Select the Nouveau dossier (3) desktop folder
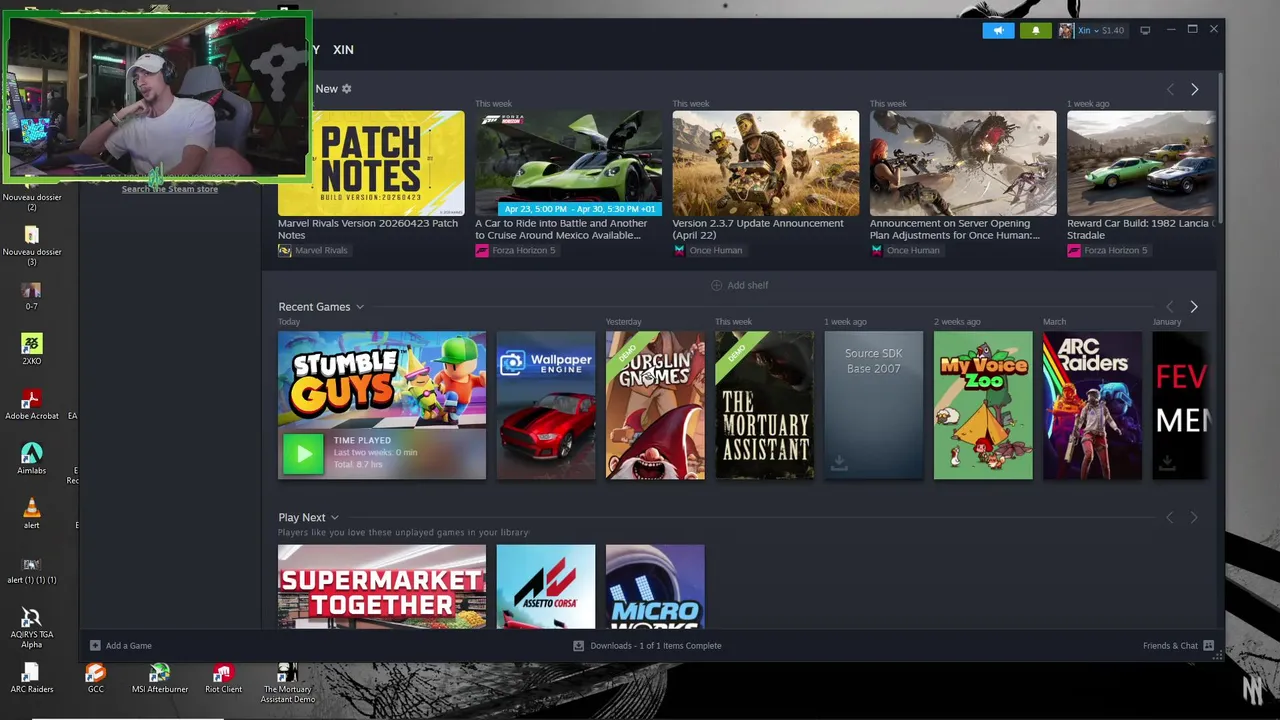The width and height of the screenshot is (1280, 720). [31, 245]
